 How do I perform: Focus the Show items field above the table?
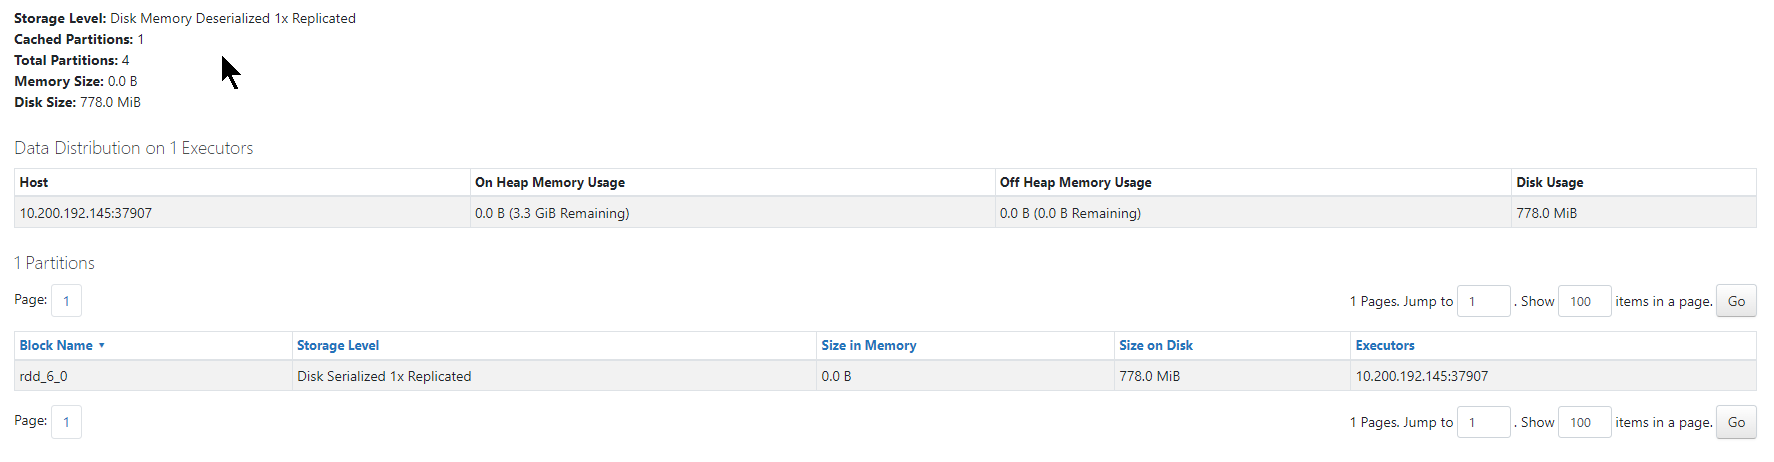pyautogui.click(x=1584, y=301)
